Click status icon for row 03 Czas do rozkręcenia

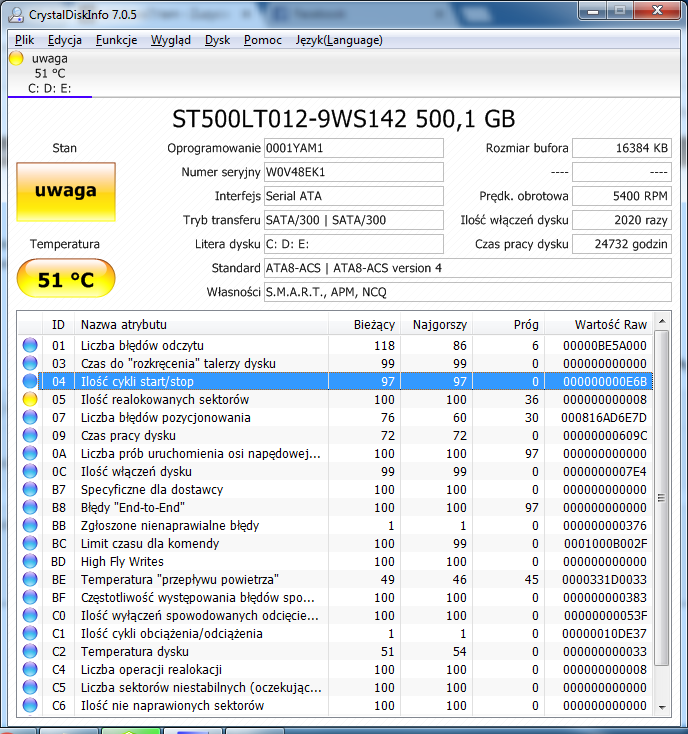point(30,363)
